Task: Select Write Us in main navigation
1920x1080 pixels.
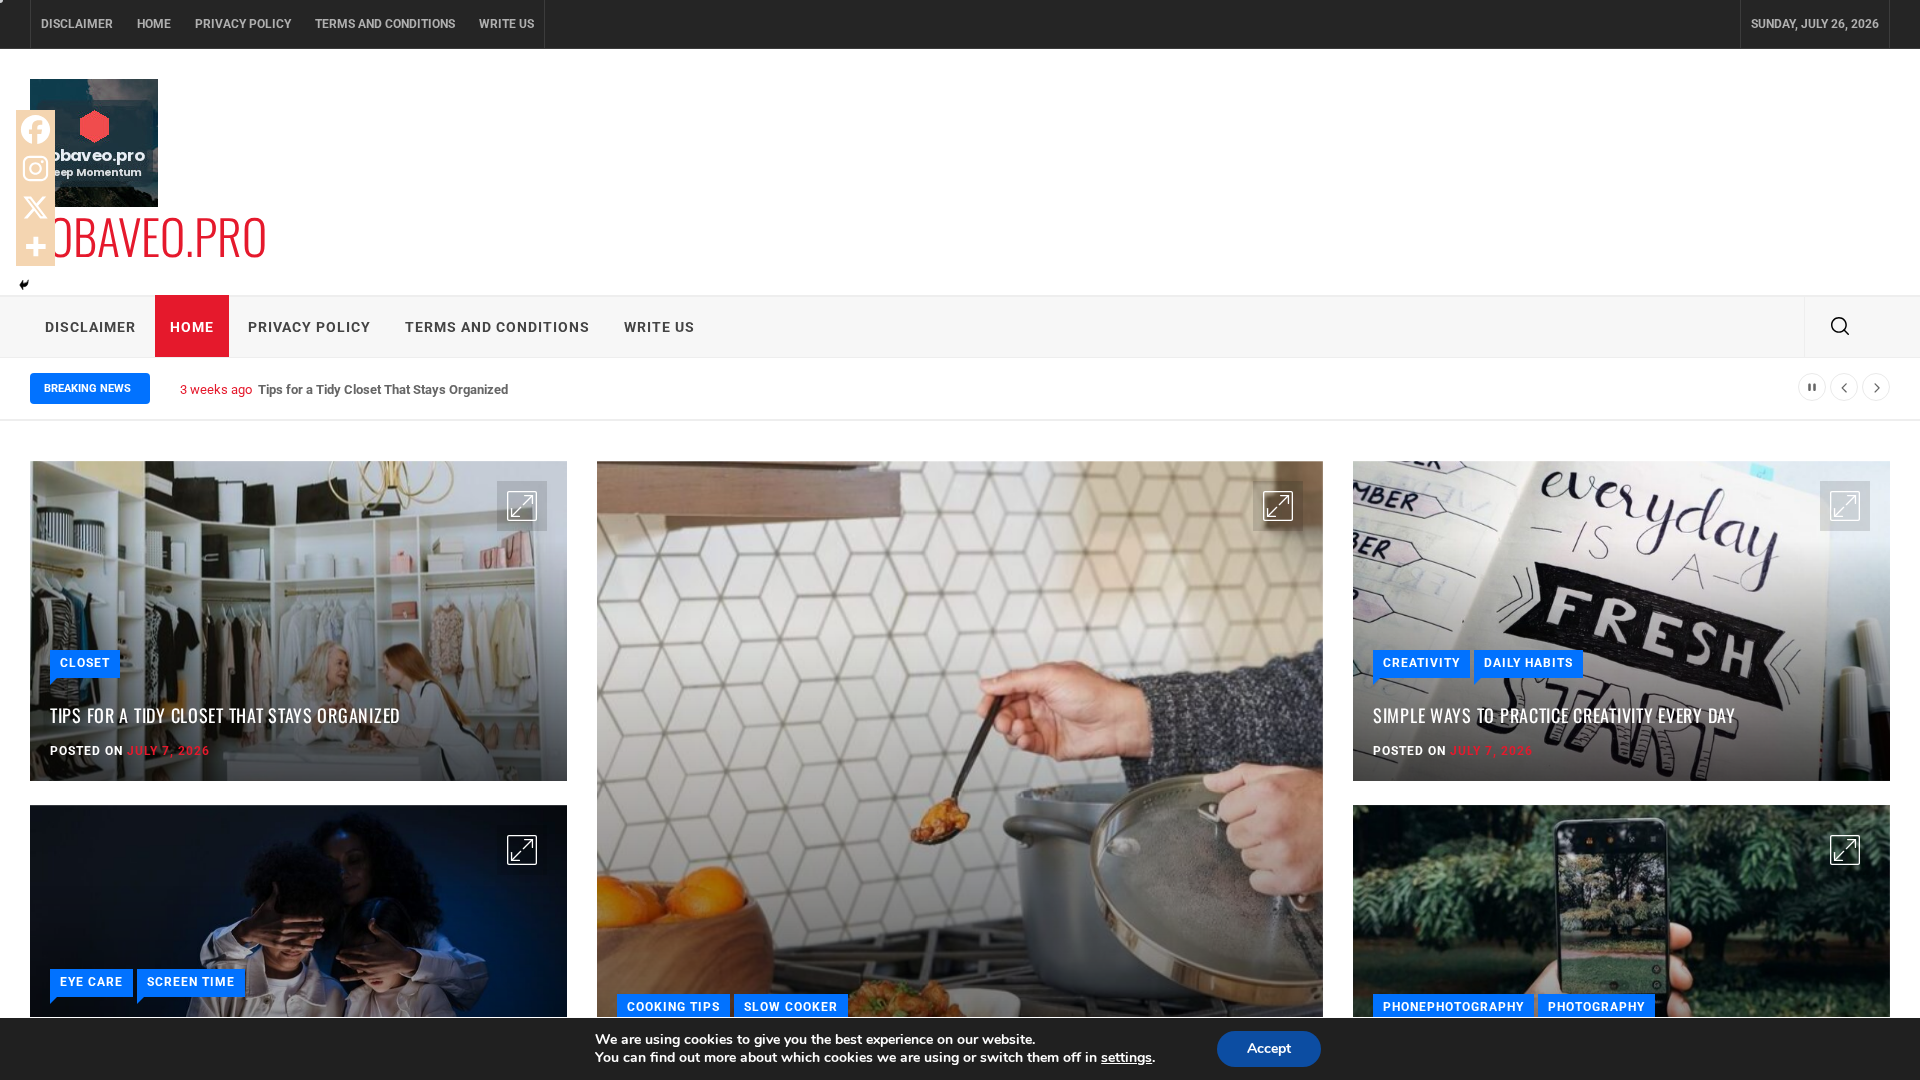Action: click(659, 327)
